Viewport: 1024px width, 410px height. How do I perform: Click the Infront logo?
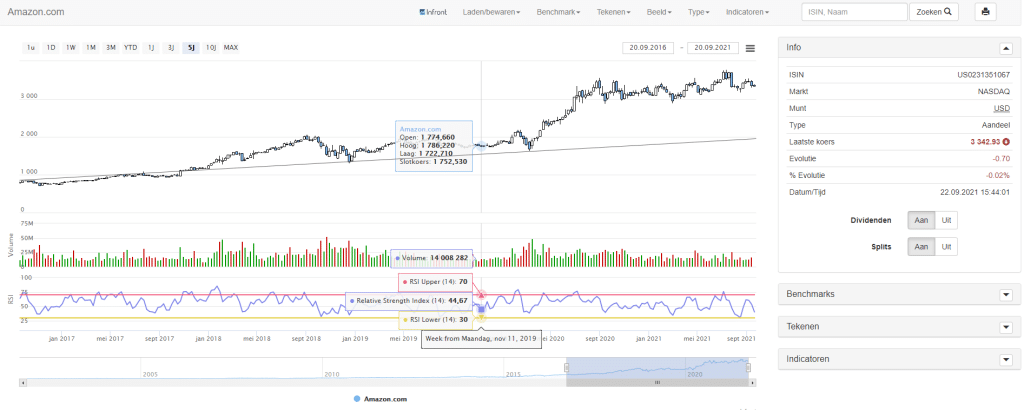433,12
